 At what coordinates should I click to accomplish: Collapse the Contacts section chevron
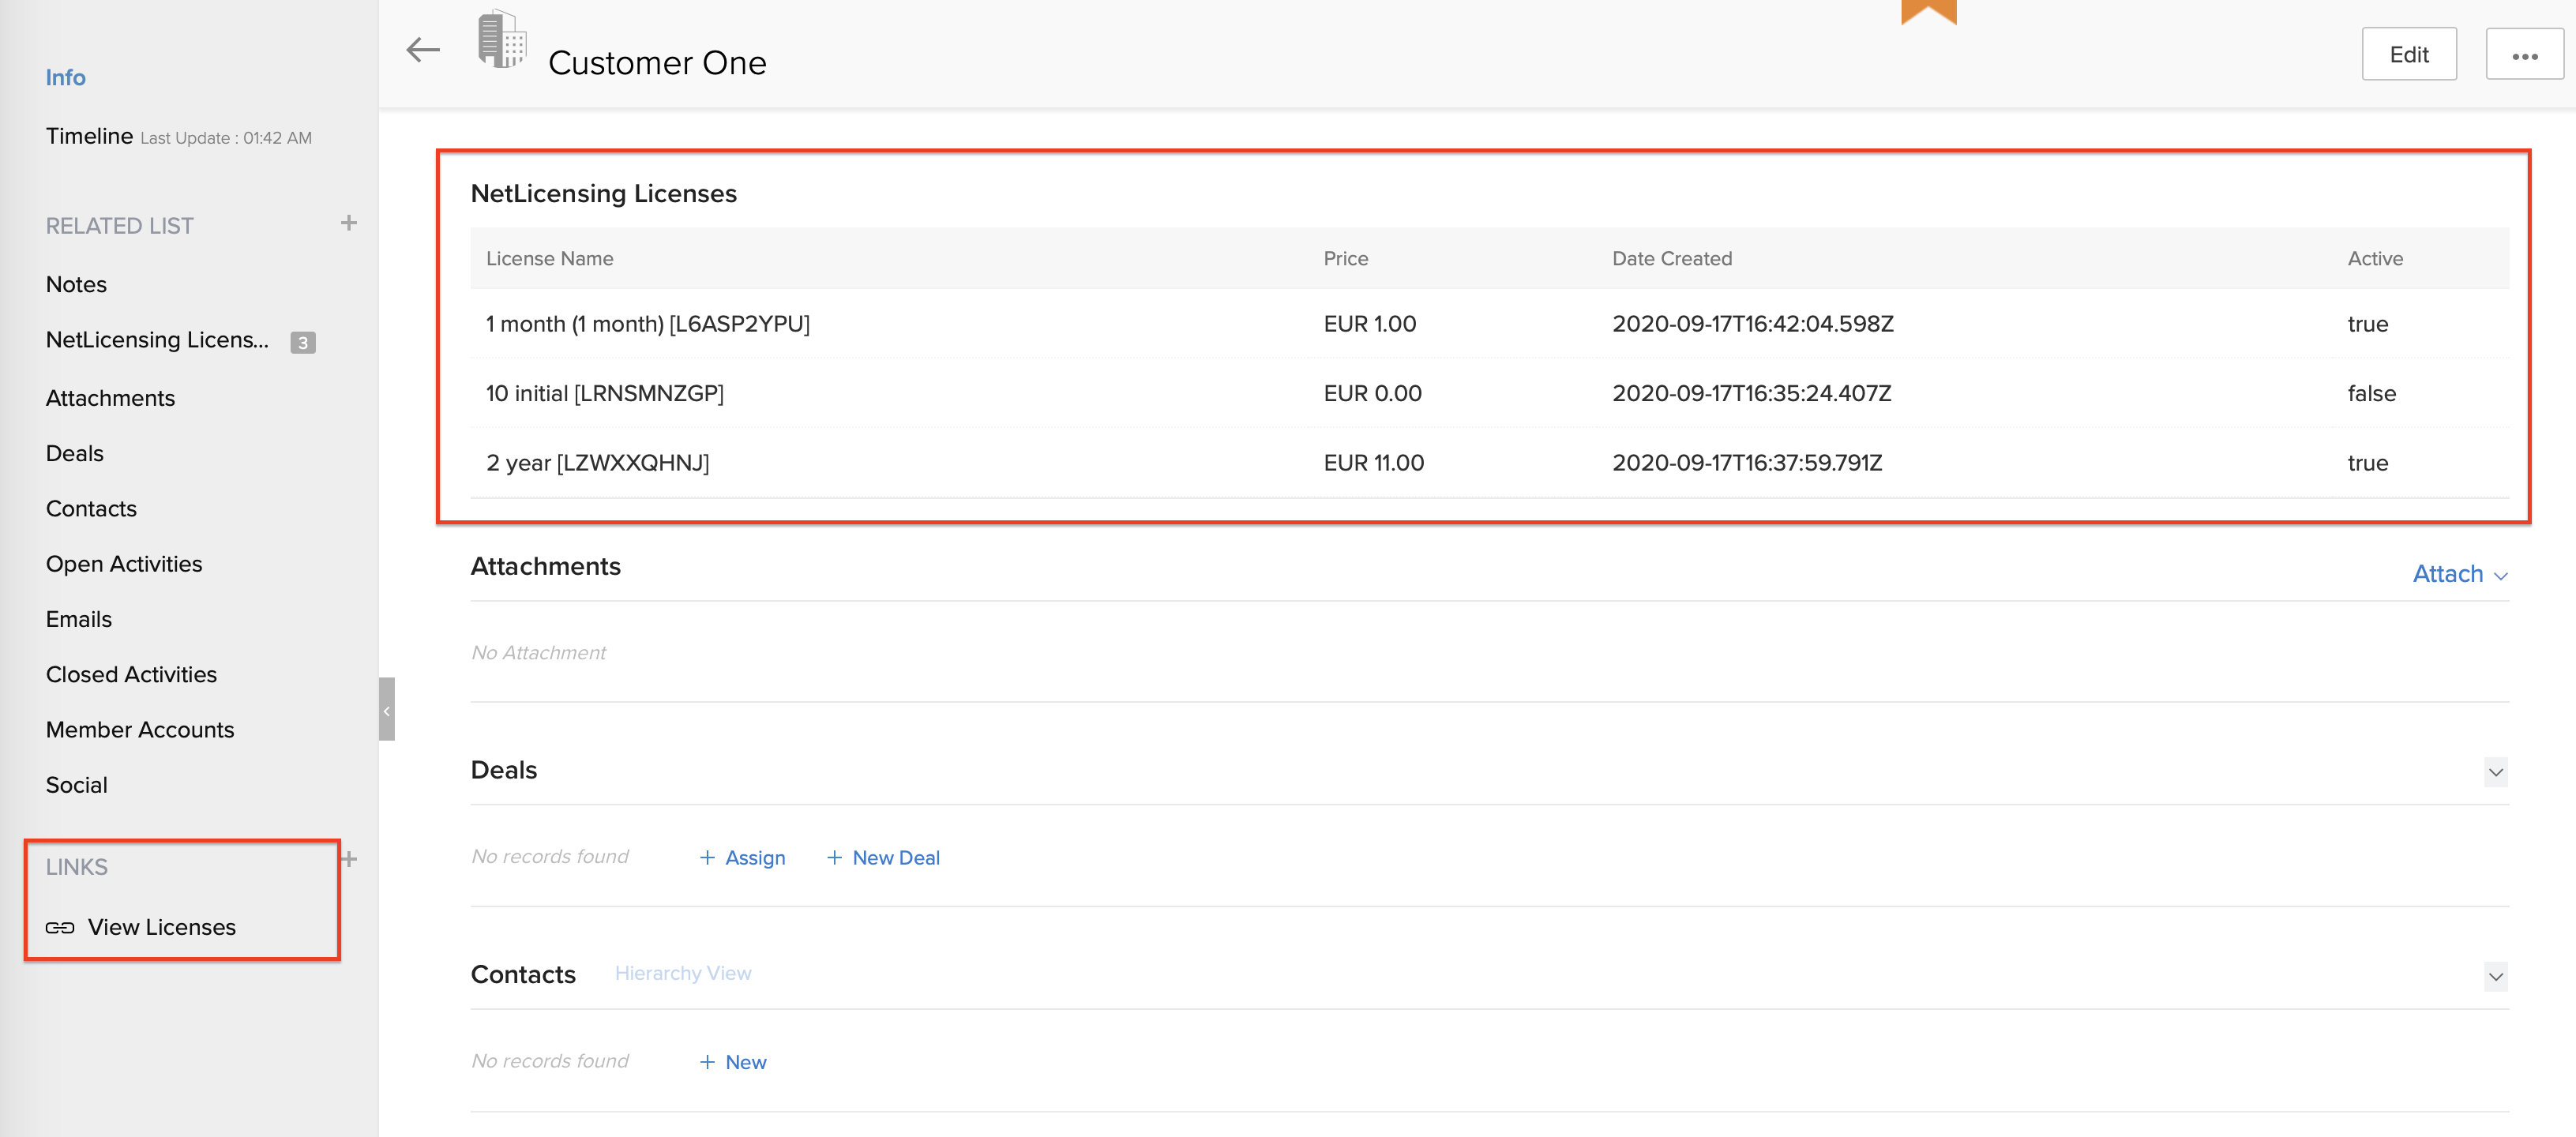click(x=2495, y=976)
